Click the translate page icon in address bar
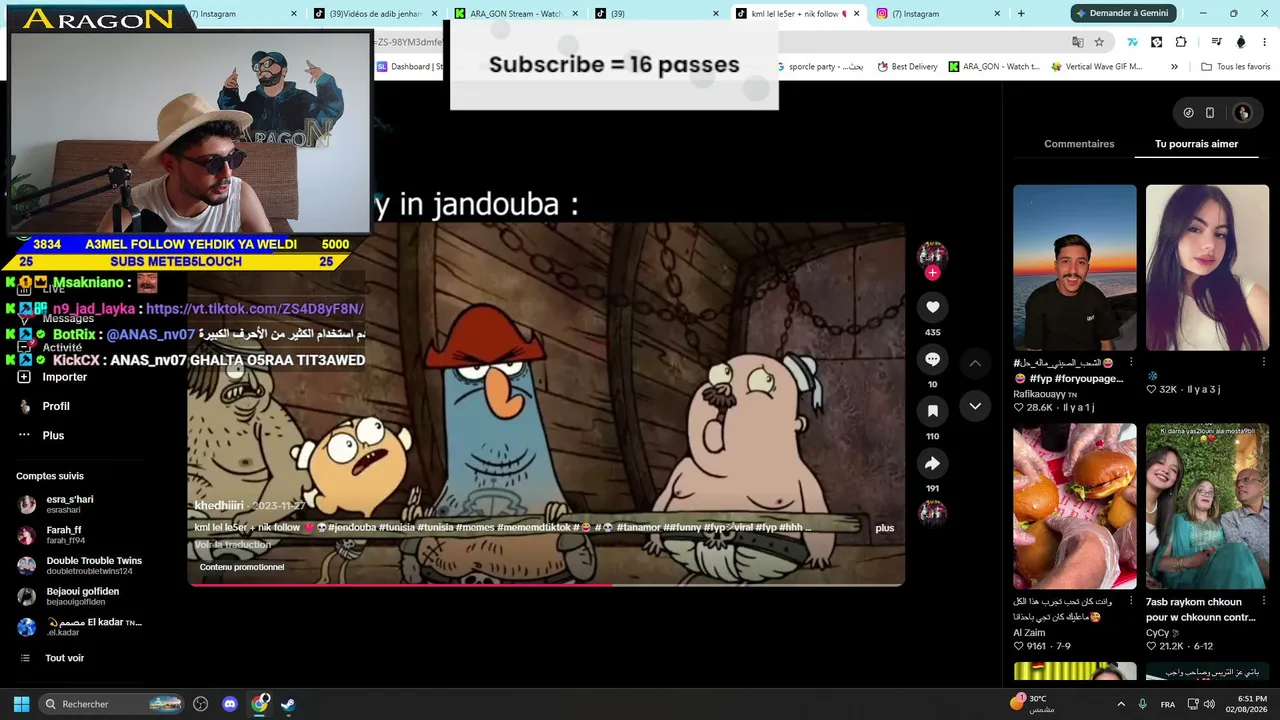 point(1077,42)
